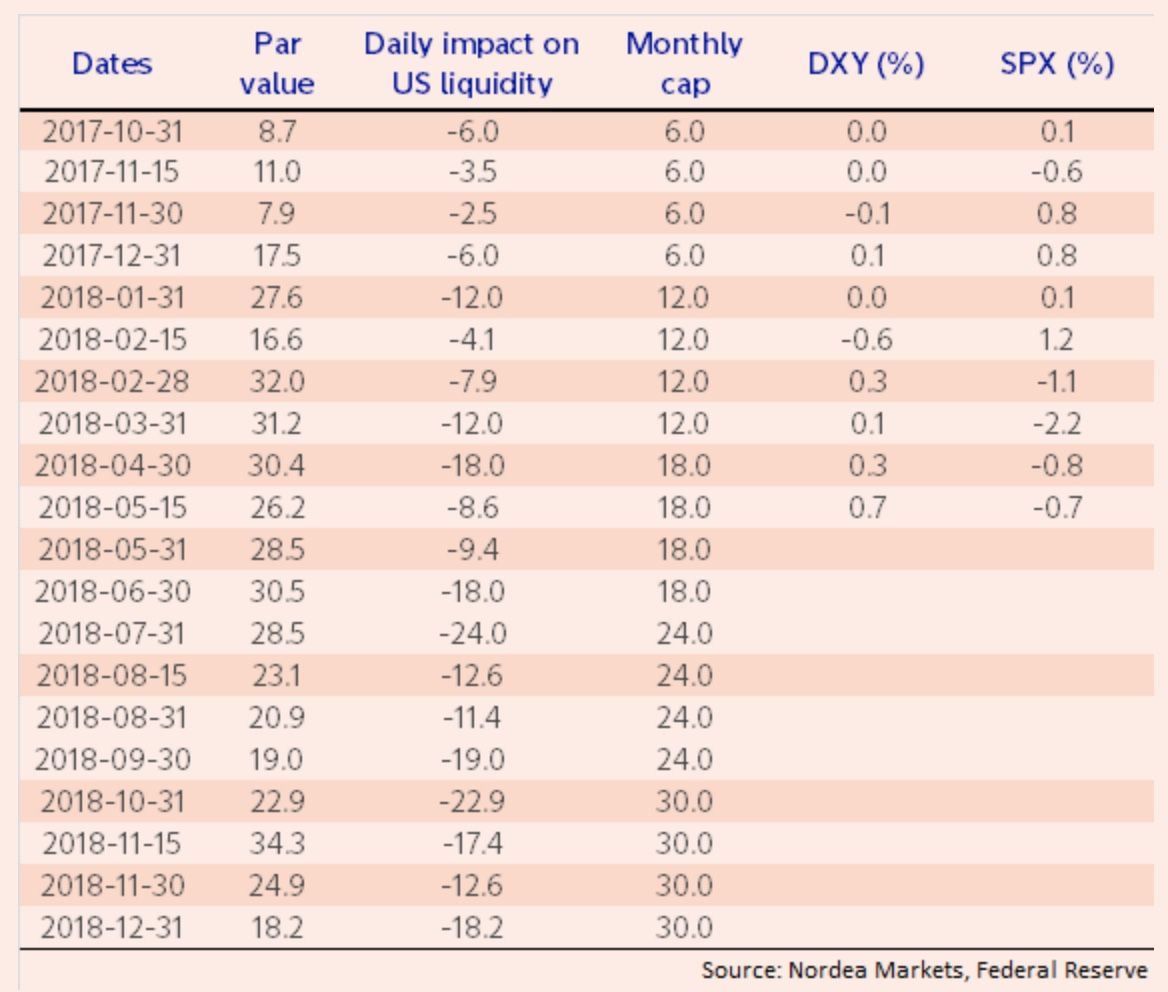The width and height of the screenshot is (1168, 992).
Task: Click the 2018-12-31 date cell
Action: [x=113, y=927]
